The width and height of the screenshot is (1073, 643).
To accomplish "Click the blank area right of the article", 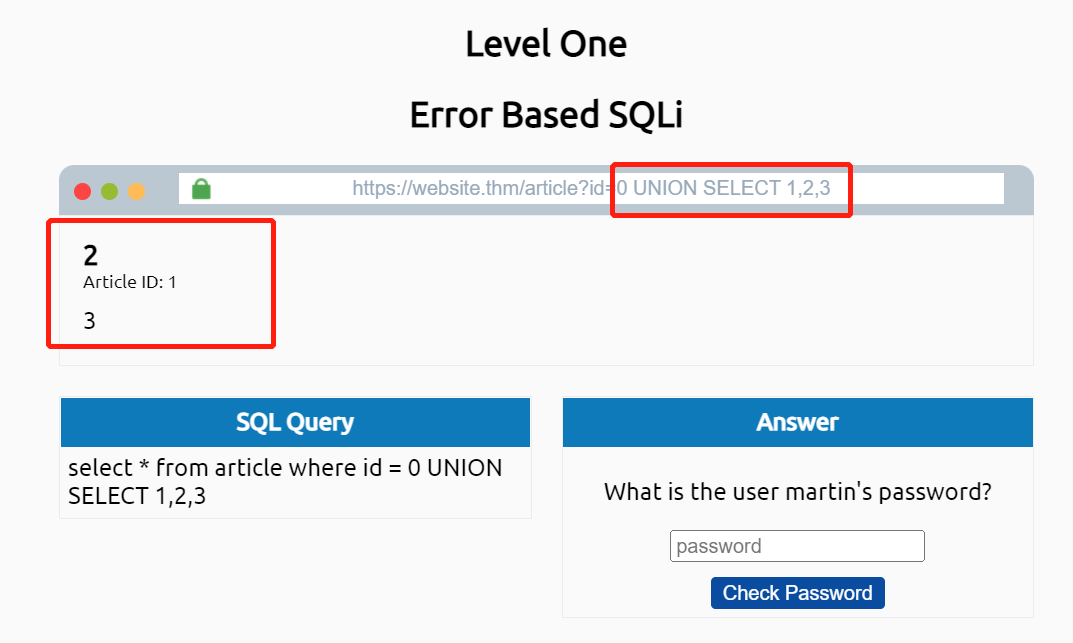I will click(x=650, y=290).
